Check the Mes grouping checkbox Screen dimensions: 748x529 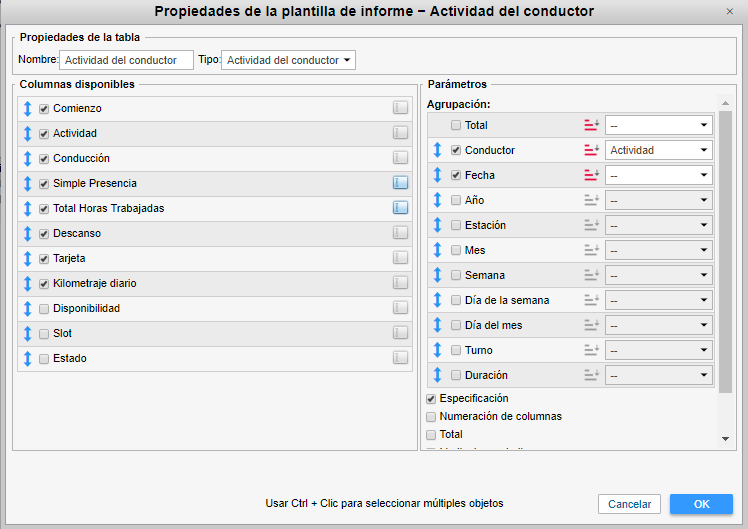click(456, 250)
